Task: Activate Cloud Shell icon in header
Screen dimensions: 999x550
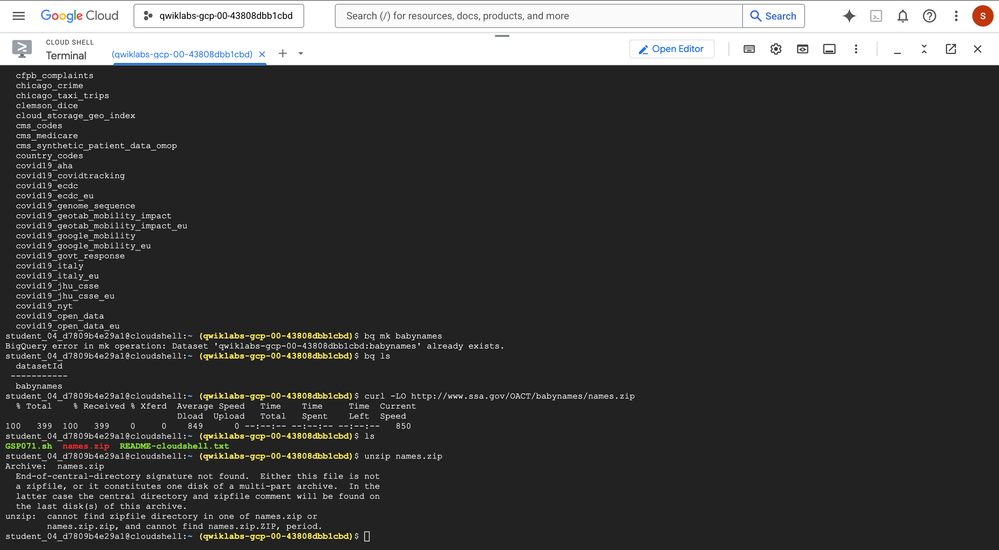Action: coord(876,17)
